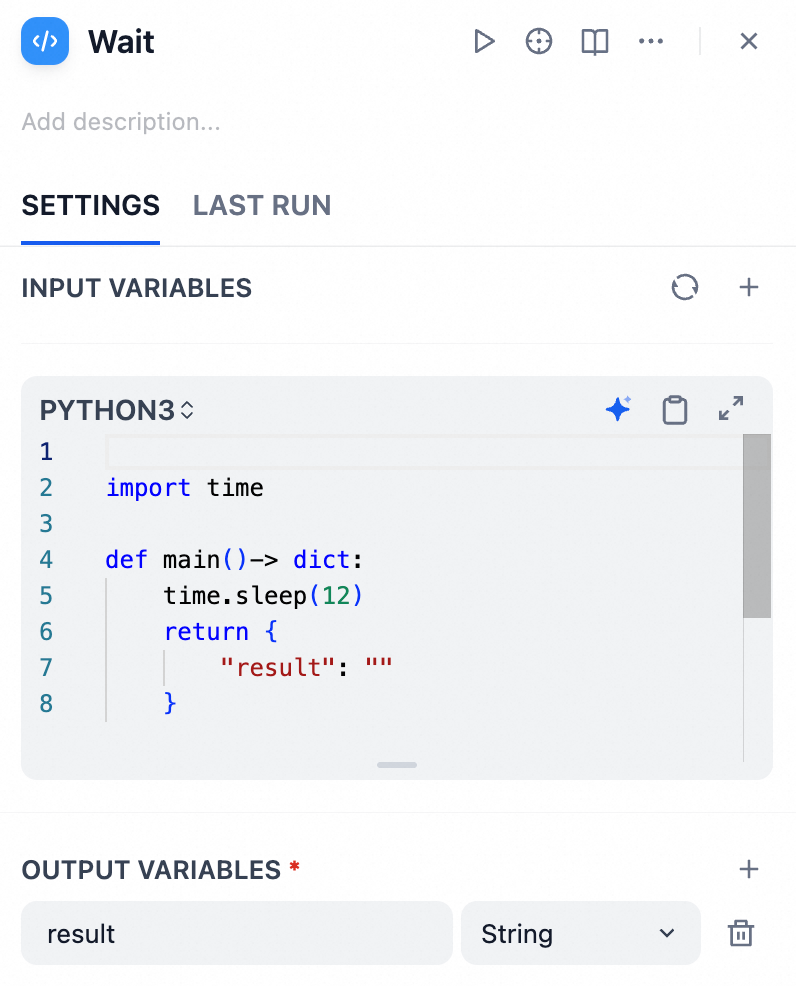Open the help documentation book icon
796x986 pixels.
[594, 42]
